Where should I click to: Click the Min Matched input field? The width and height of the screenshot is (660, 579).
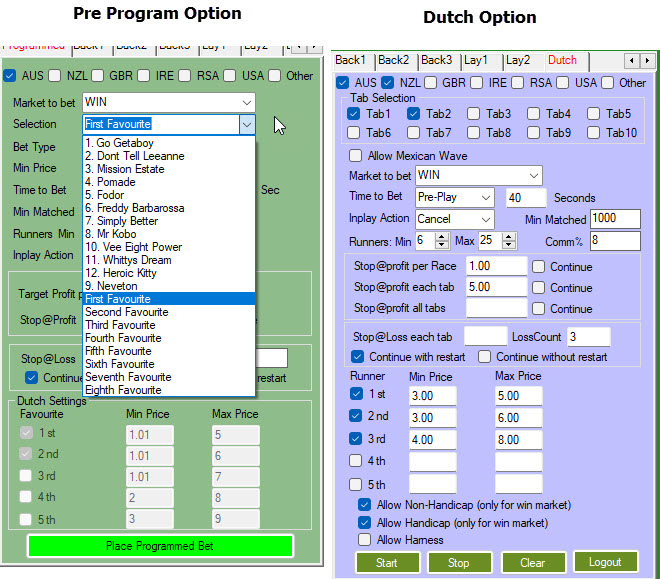click(x=615, y=219)
